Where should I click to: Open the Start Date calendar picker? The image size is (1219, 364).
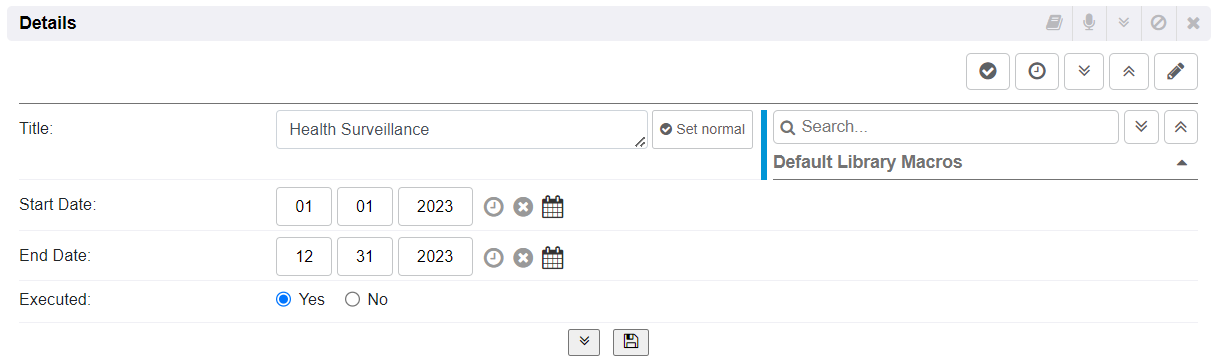(553, 207)
